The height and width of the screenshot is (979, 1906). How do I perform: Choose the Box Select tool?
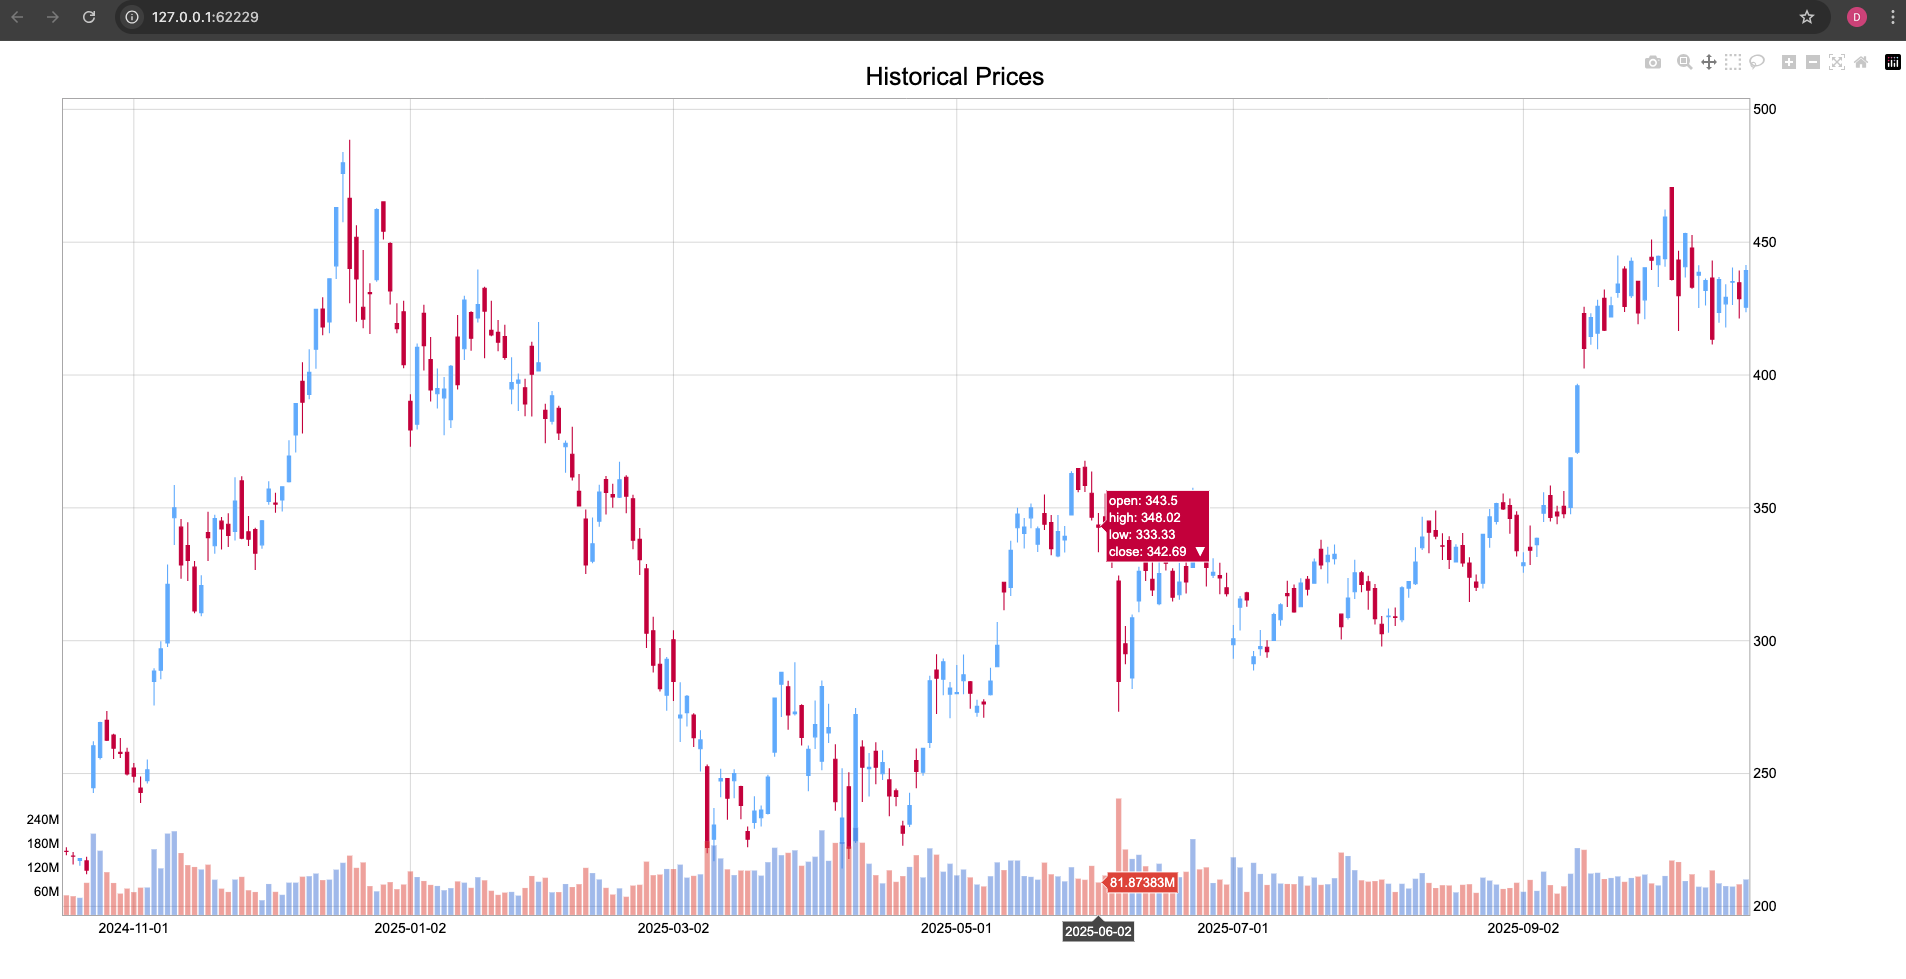(1733, 62)
